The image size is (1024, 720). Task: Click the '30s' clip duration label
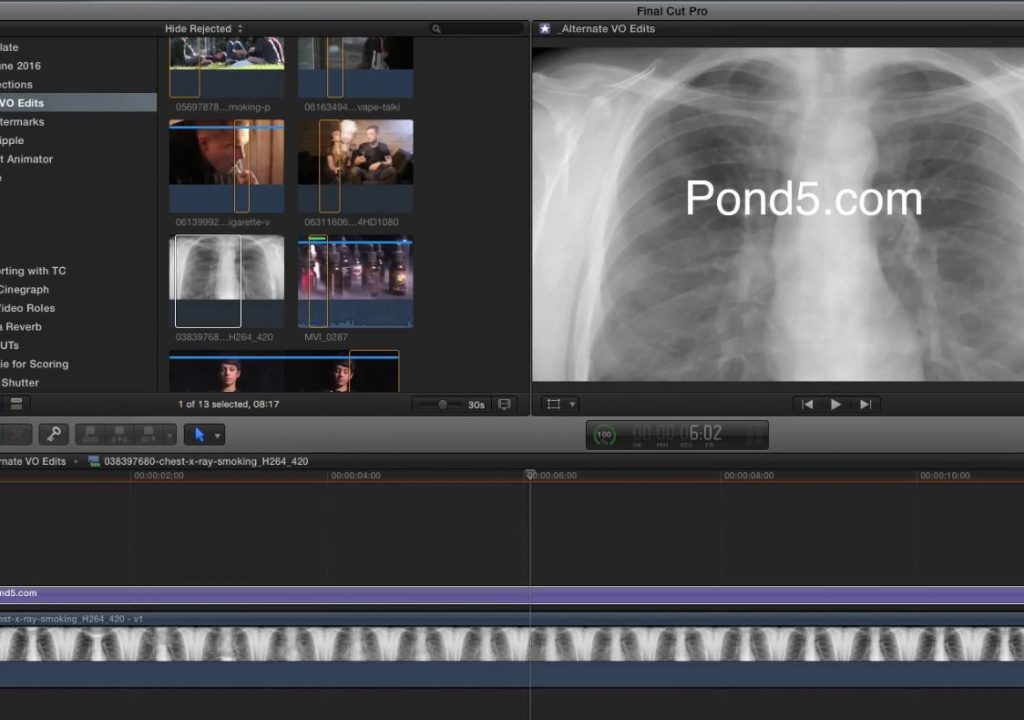[x=476, y=405]
